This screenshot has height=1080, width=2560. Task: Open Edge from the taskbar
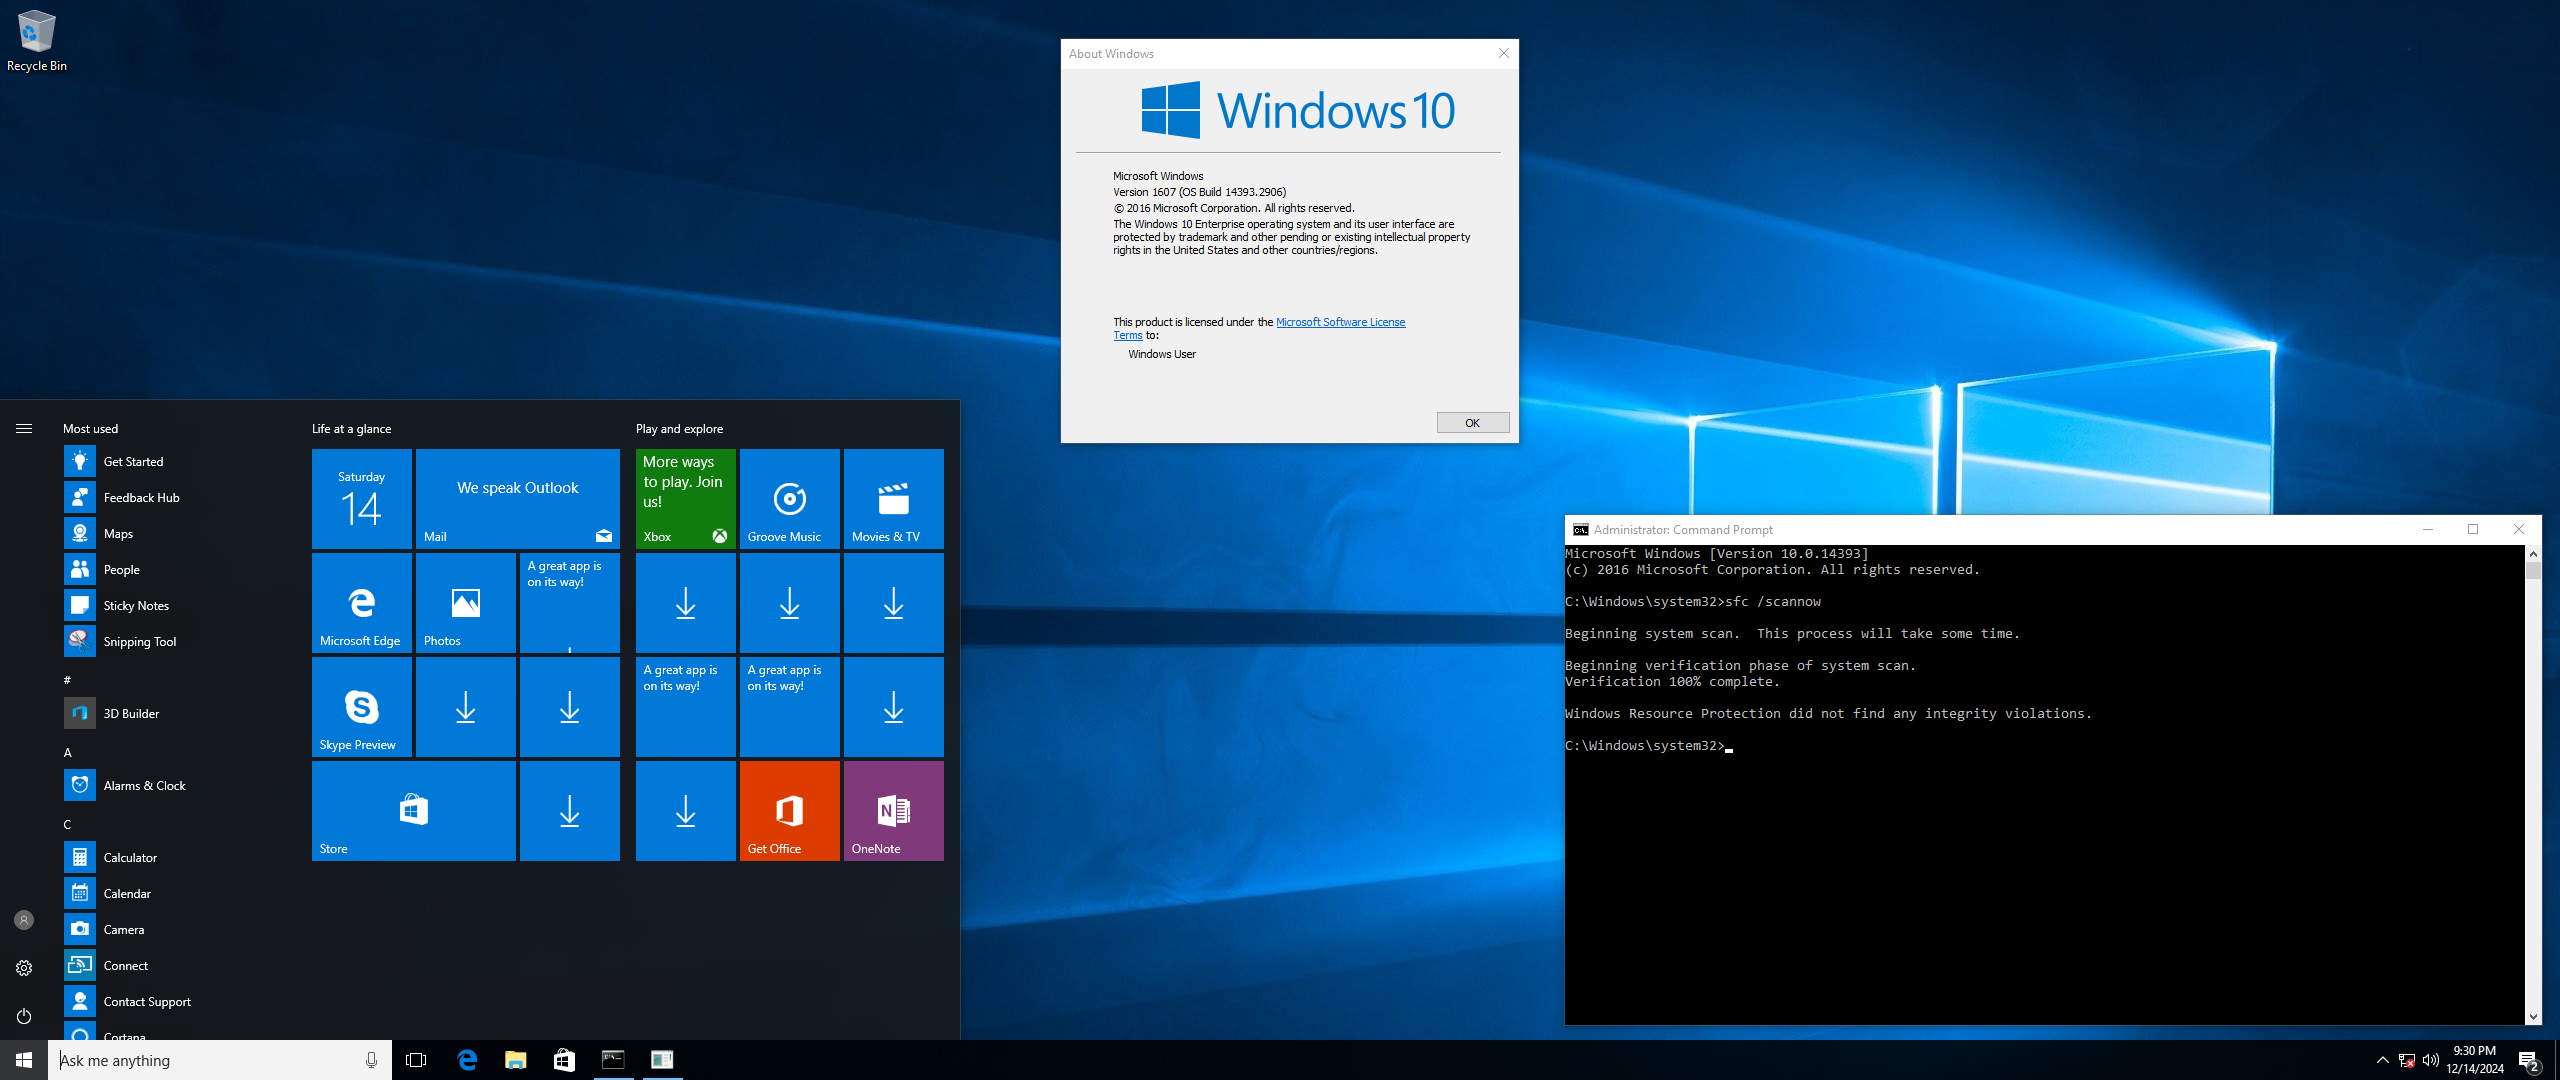(x=467, y=1060)
